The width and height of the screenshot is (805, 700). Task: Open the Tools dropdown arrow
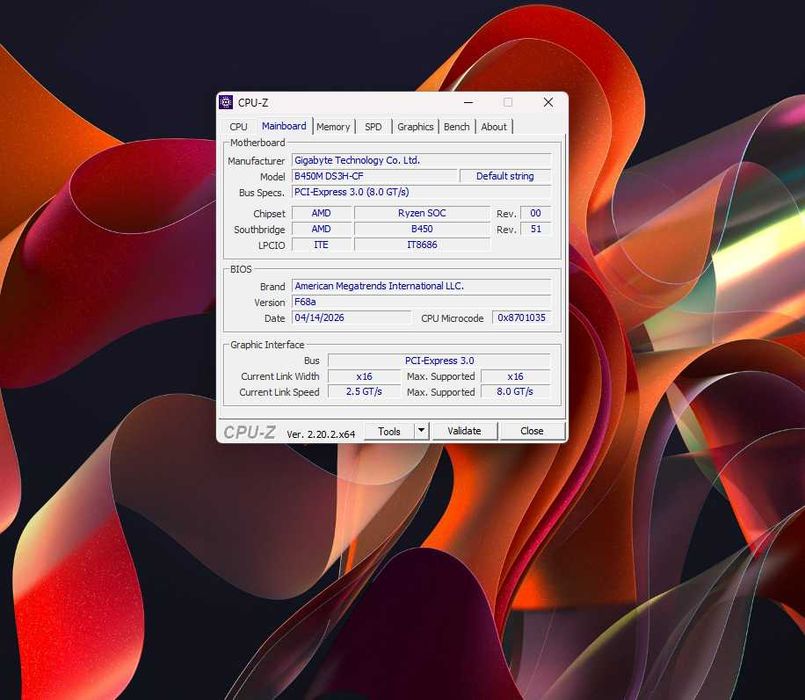click(421, 430)
